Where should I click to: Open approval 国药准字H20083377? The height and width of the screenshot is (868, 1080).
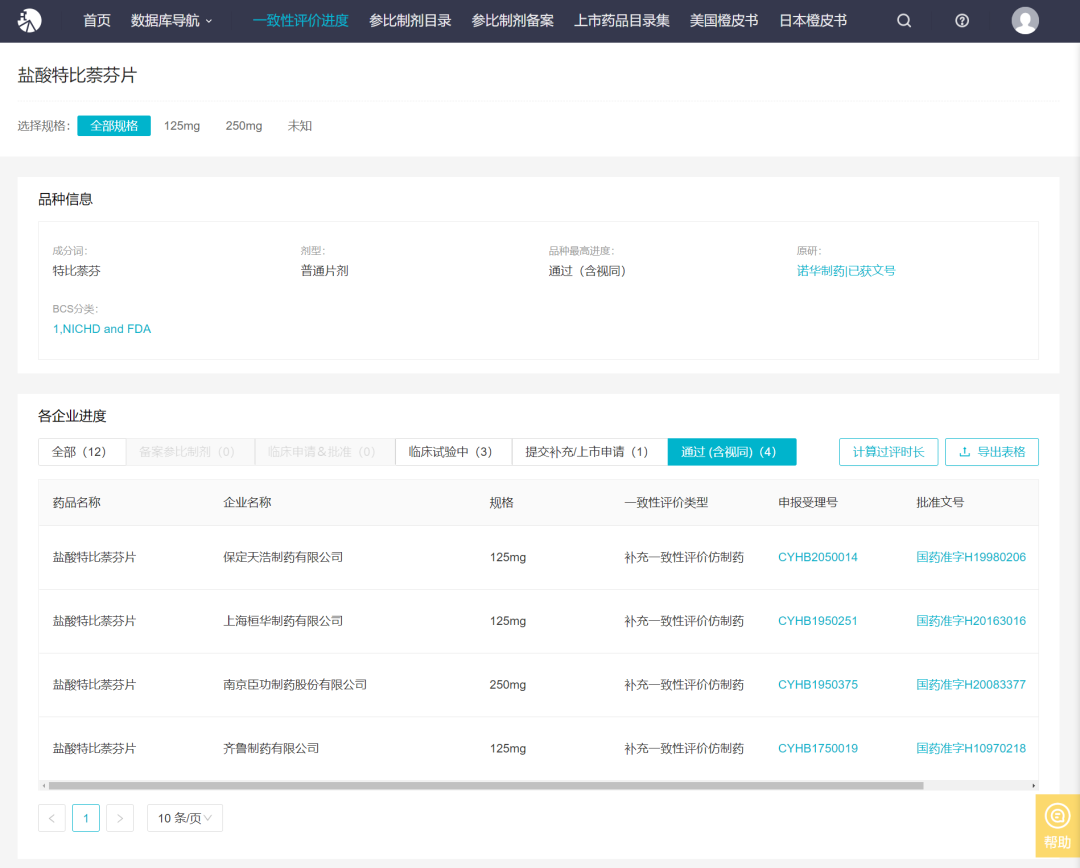970,684
